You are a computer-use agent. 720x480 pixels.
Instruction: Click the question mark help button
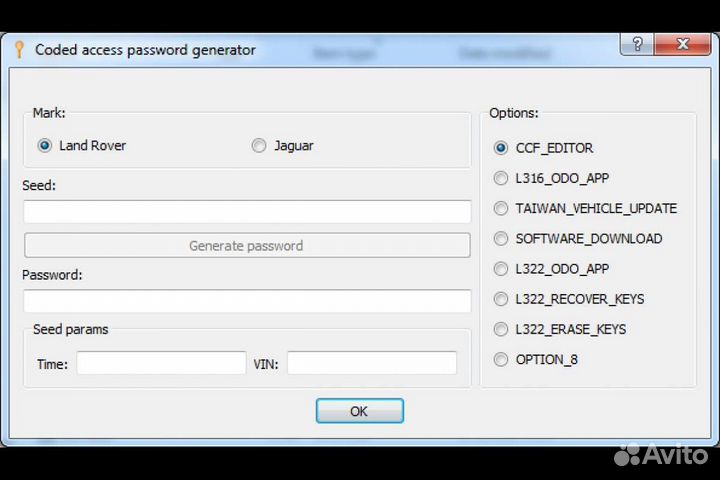(637, 46)
